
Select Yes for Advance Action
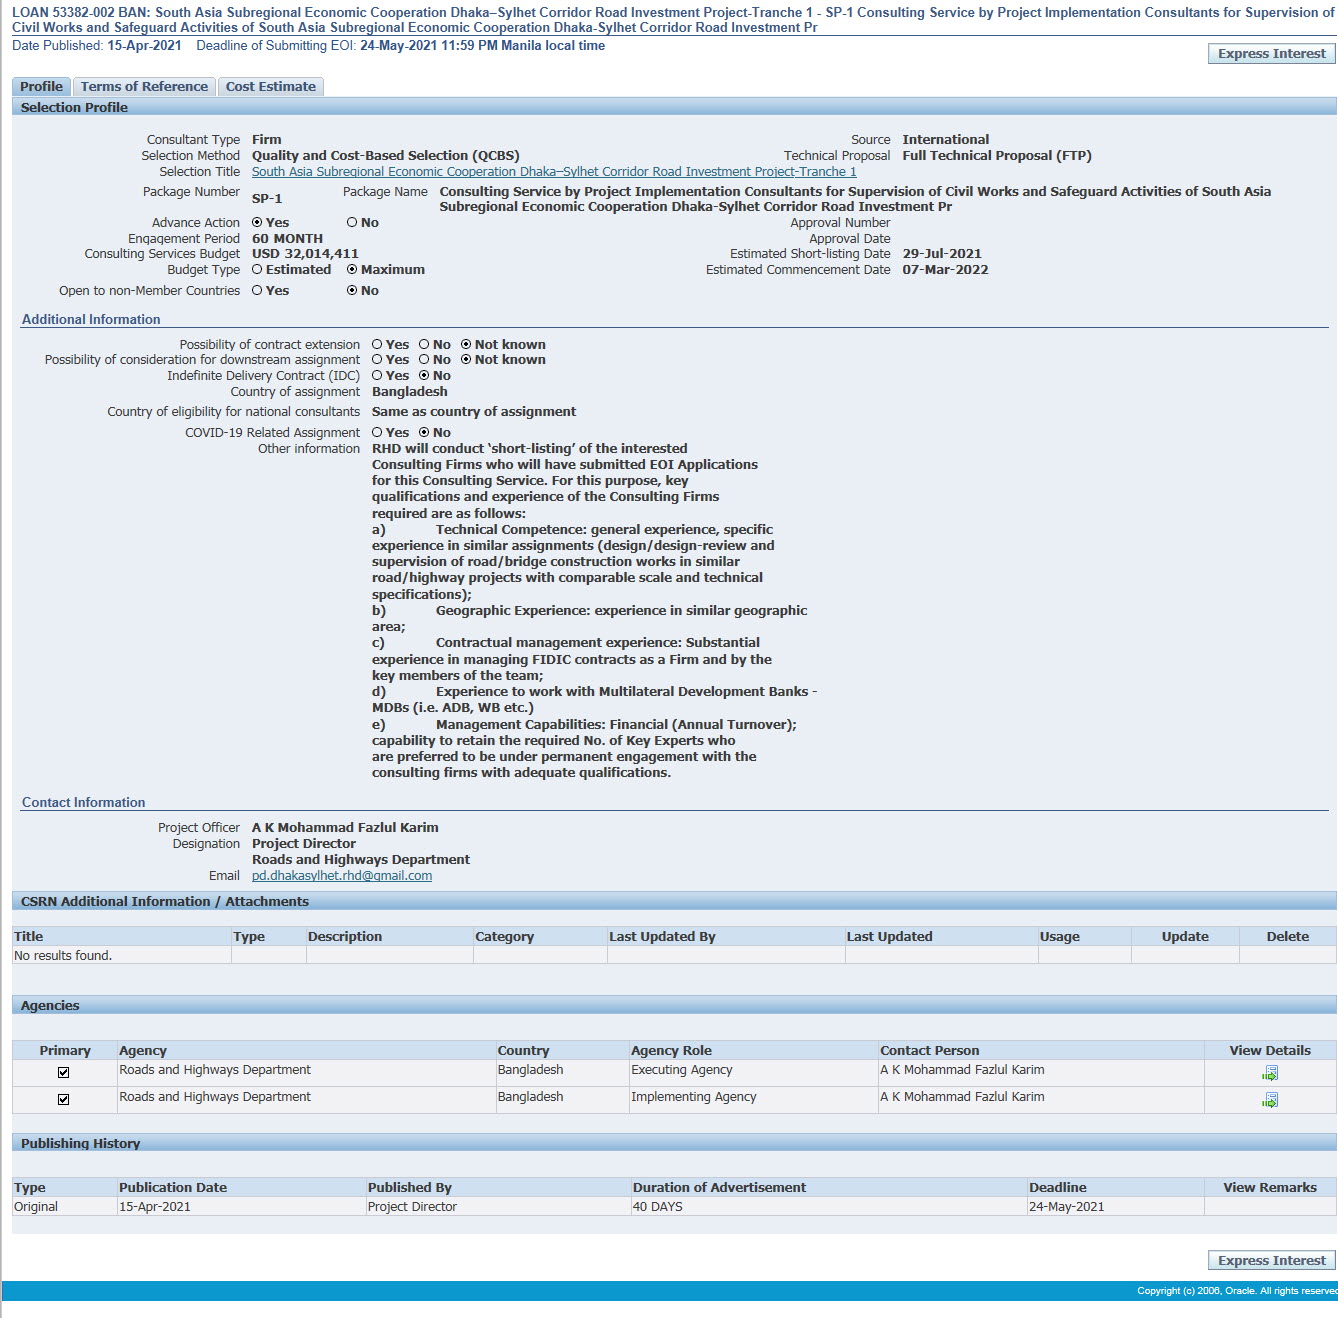[x=257, y=223]
